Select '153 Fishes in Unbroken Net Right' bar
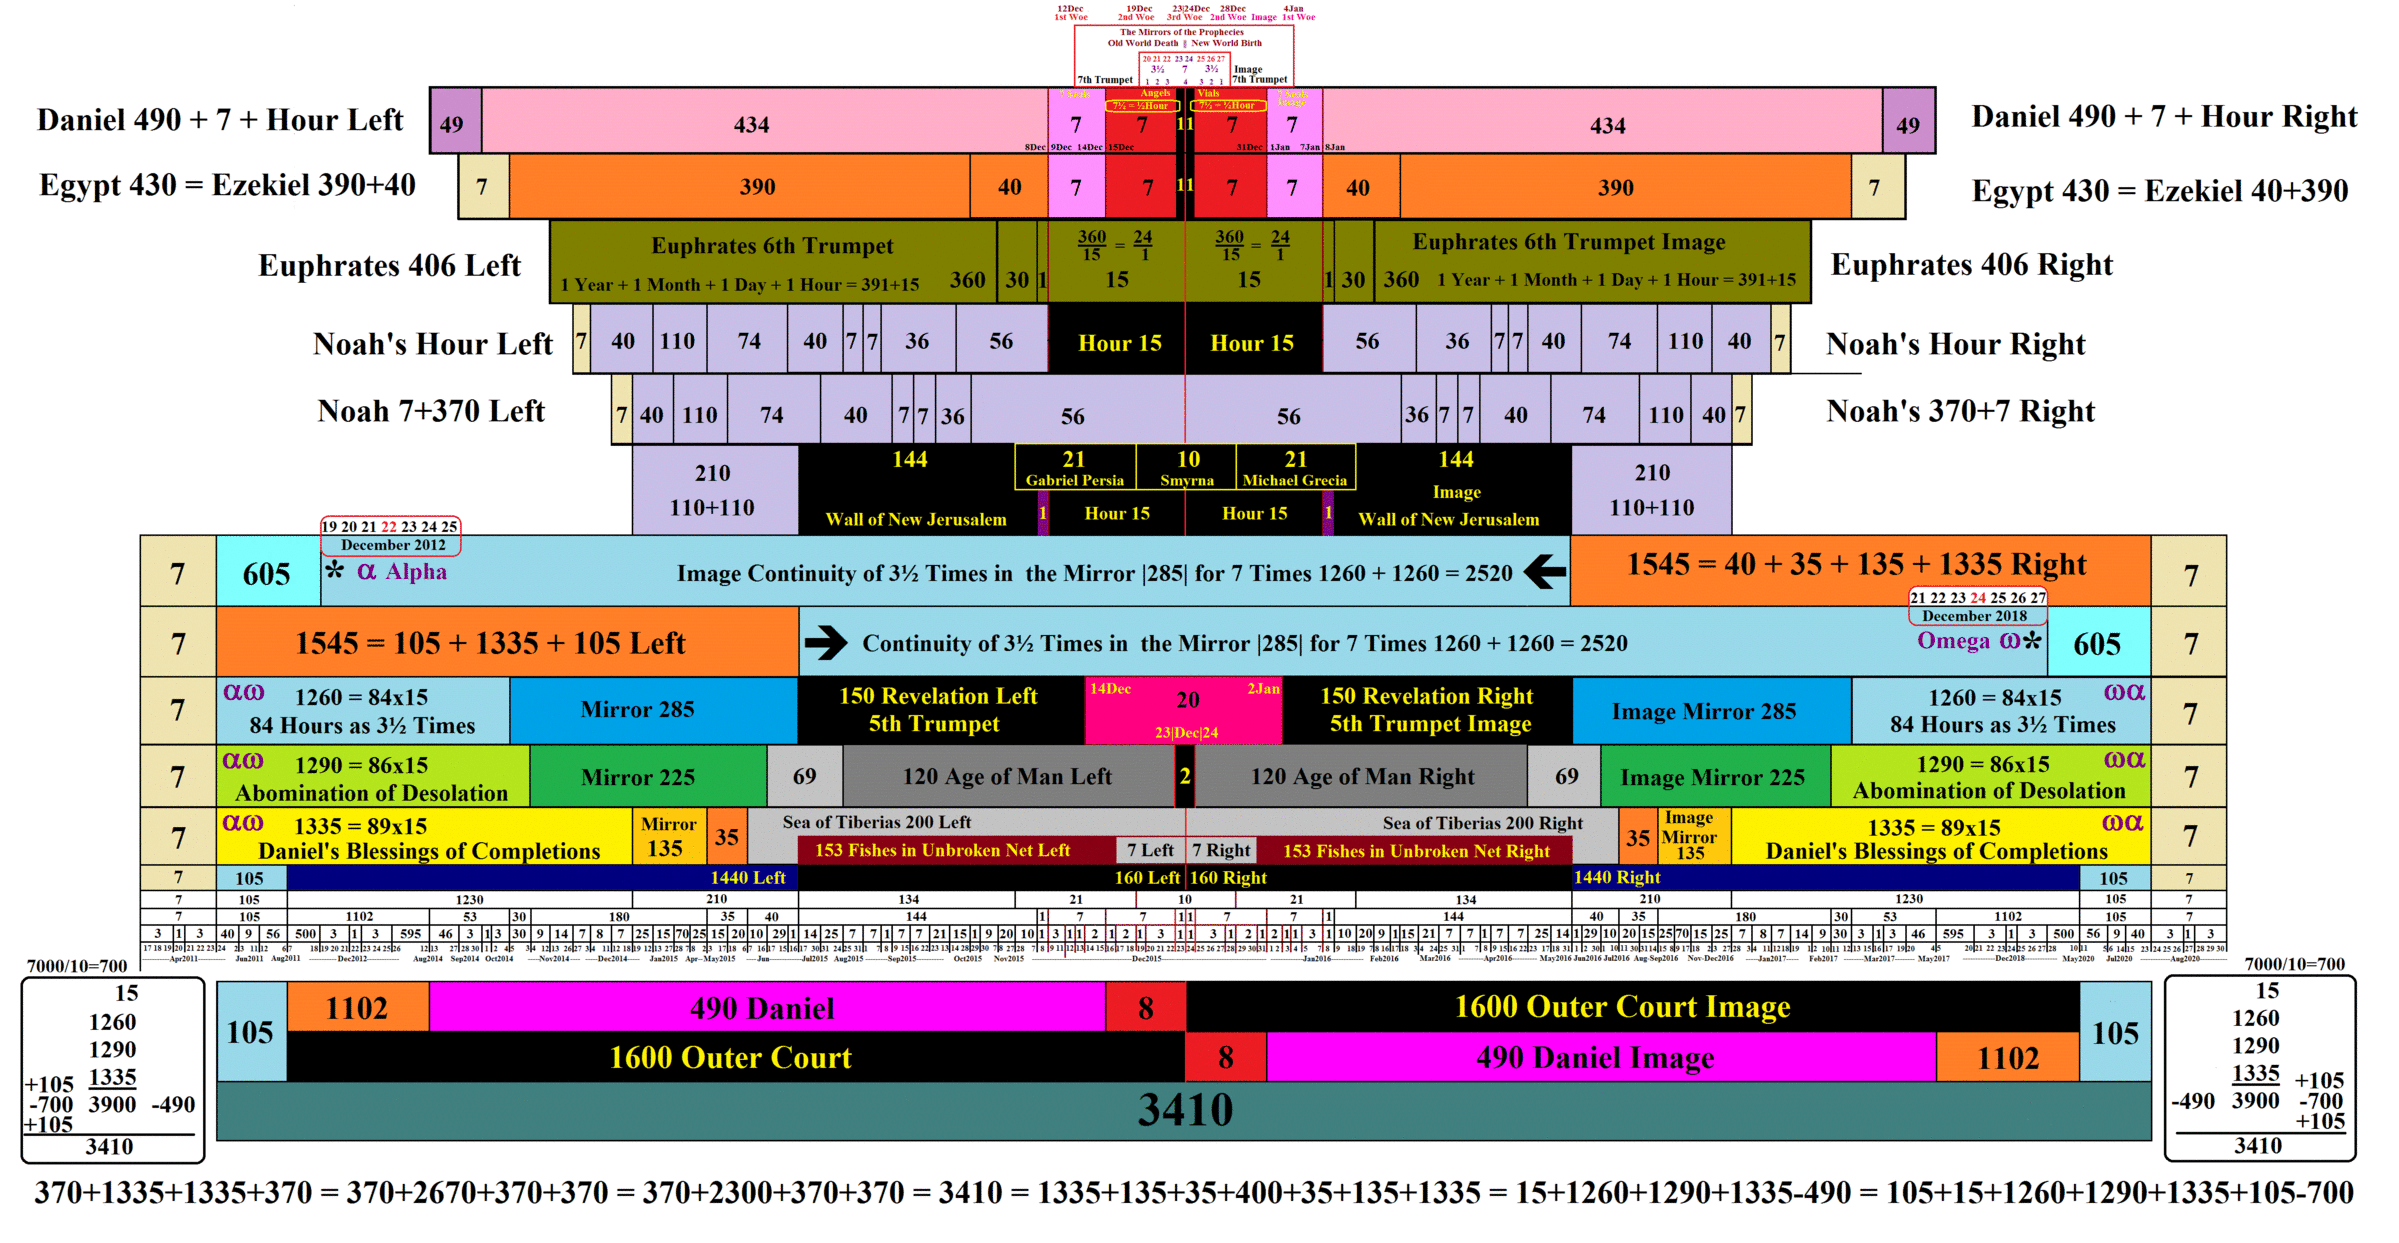This screenshot has width=2399, height=1243. (1414, 850)
